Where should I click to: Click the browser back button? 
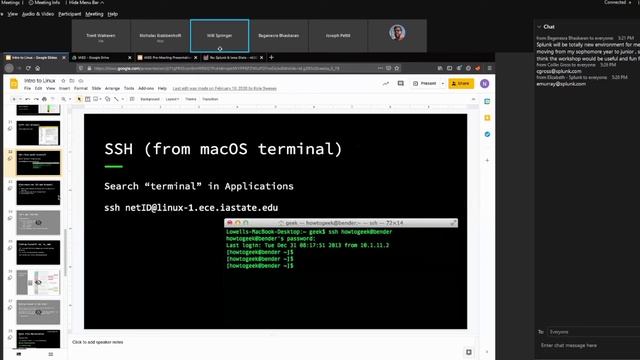pyautogui.click(x=9, y=68)
